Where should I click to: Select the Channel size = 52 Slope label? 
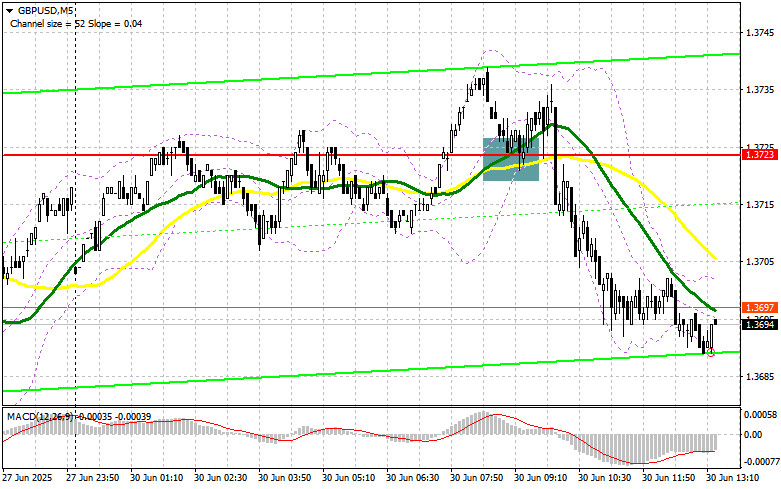(x=76, y=23)
